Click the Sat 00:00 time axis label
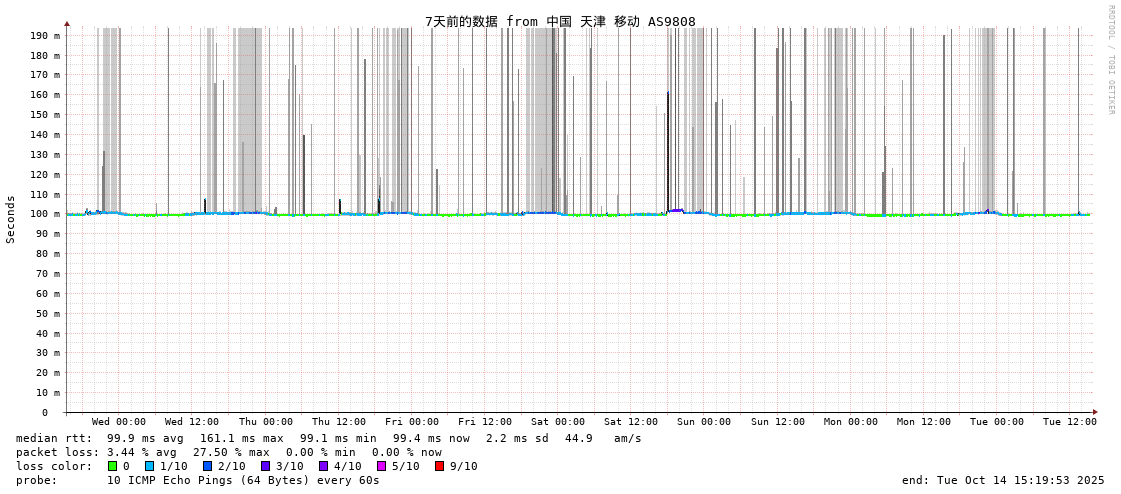The width and height of the screenshot is (1121, 494). click(x=558, y=422)
